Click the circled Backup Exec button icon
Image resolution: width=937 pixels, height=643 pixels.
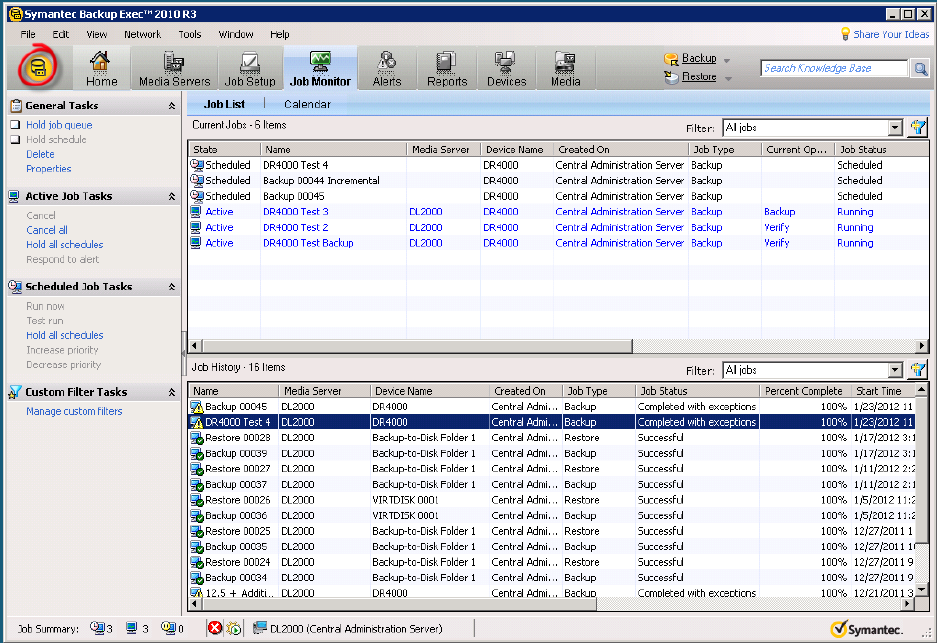coord(38,68)
